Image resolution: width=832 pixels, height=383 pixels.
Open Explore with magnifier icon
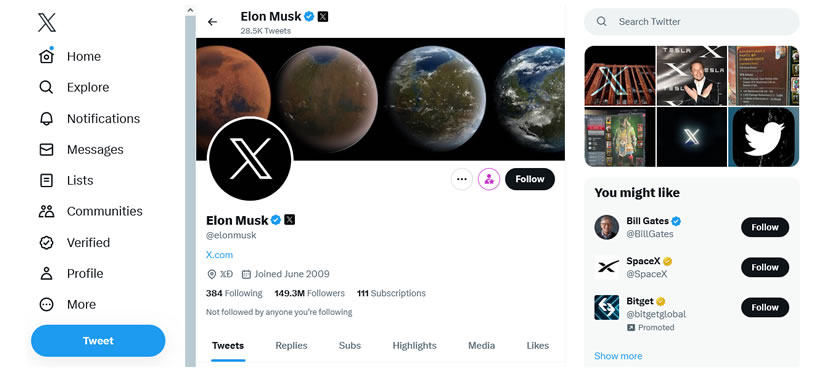(x=47, y=87)
